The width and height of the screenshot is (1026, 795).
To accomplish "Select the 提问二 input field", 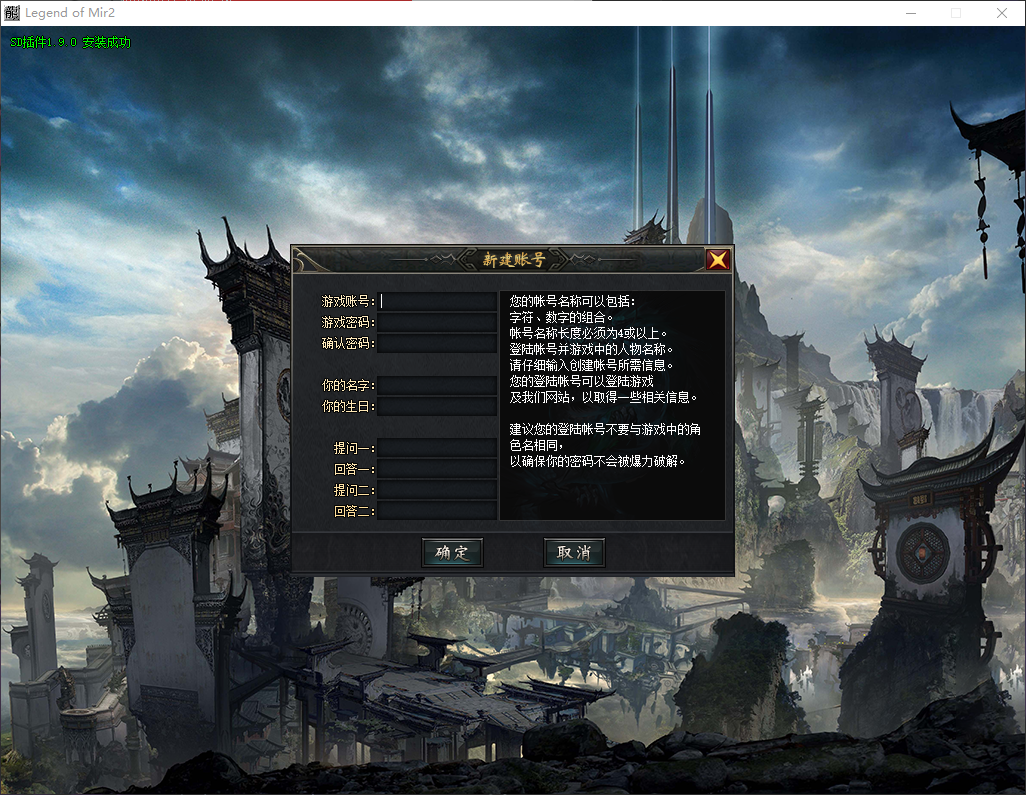I will (436, 489).
